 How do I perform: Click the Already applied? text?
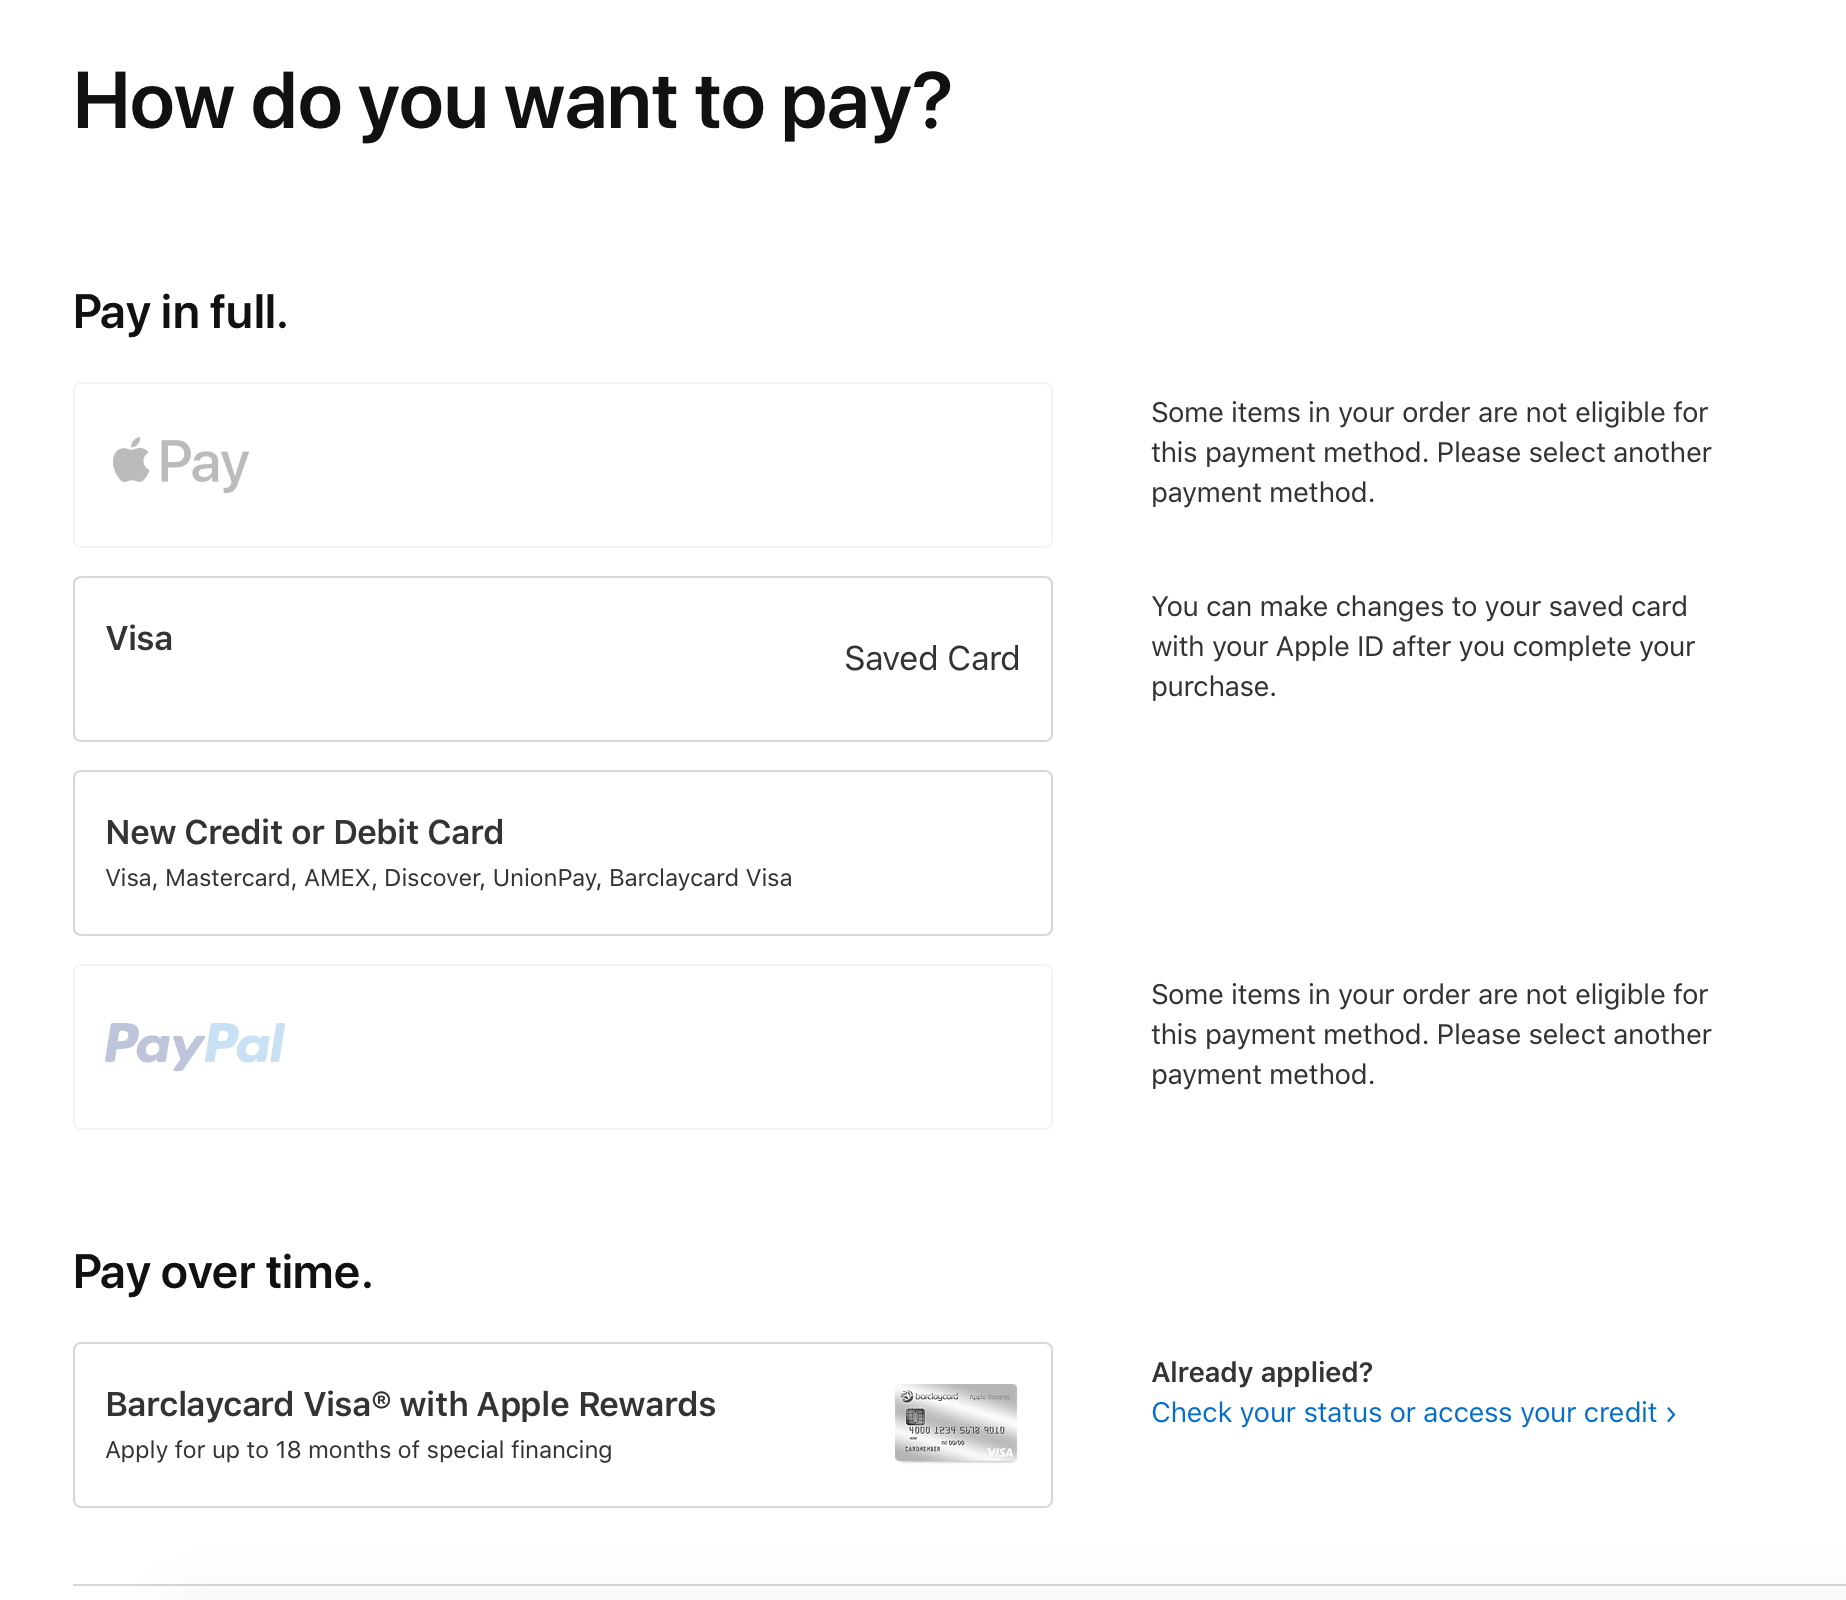tap(1262, 1371)
